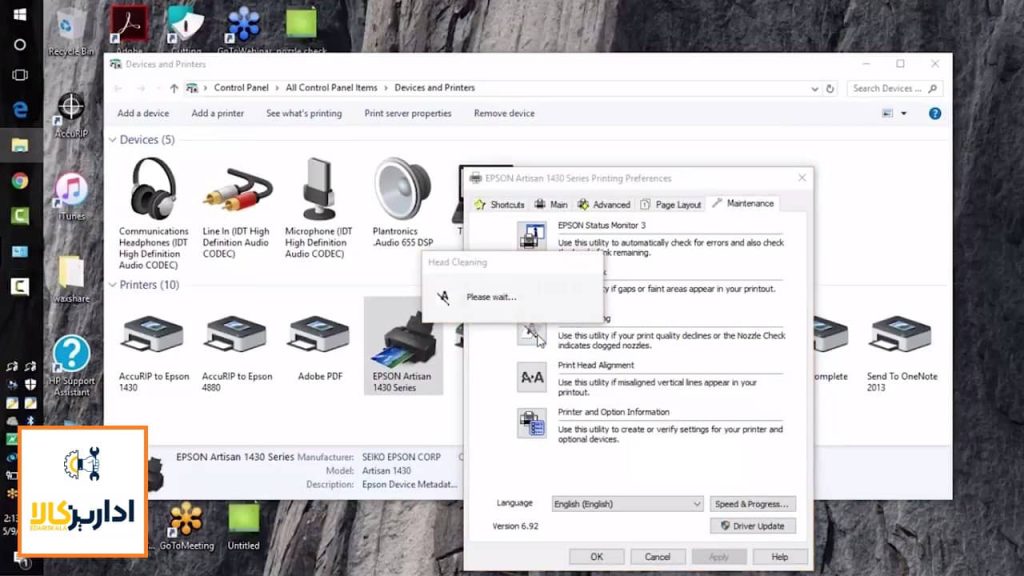1024x576 pixels.
Task: Open Task View from the taskbar
Action: click(20, 74)
